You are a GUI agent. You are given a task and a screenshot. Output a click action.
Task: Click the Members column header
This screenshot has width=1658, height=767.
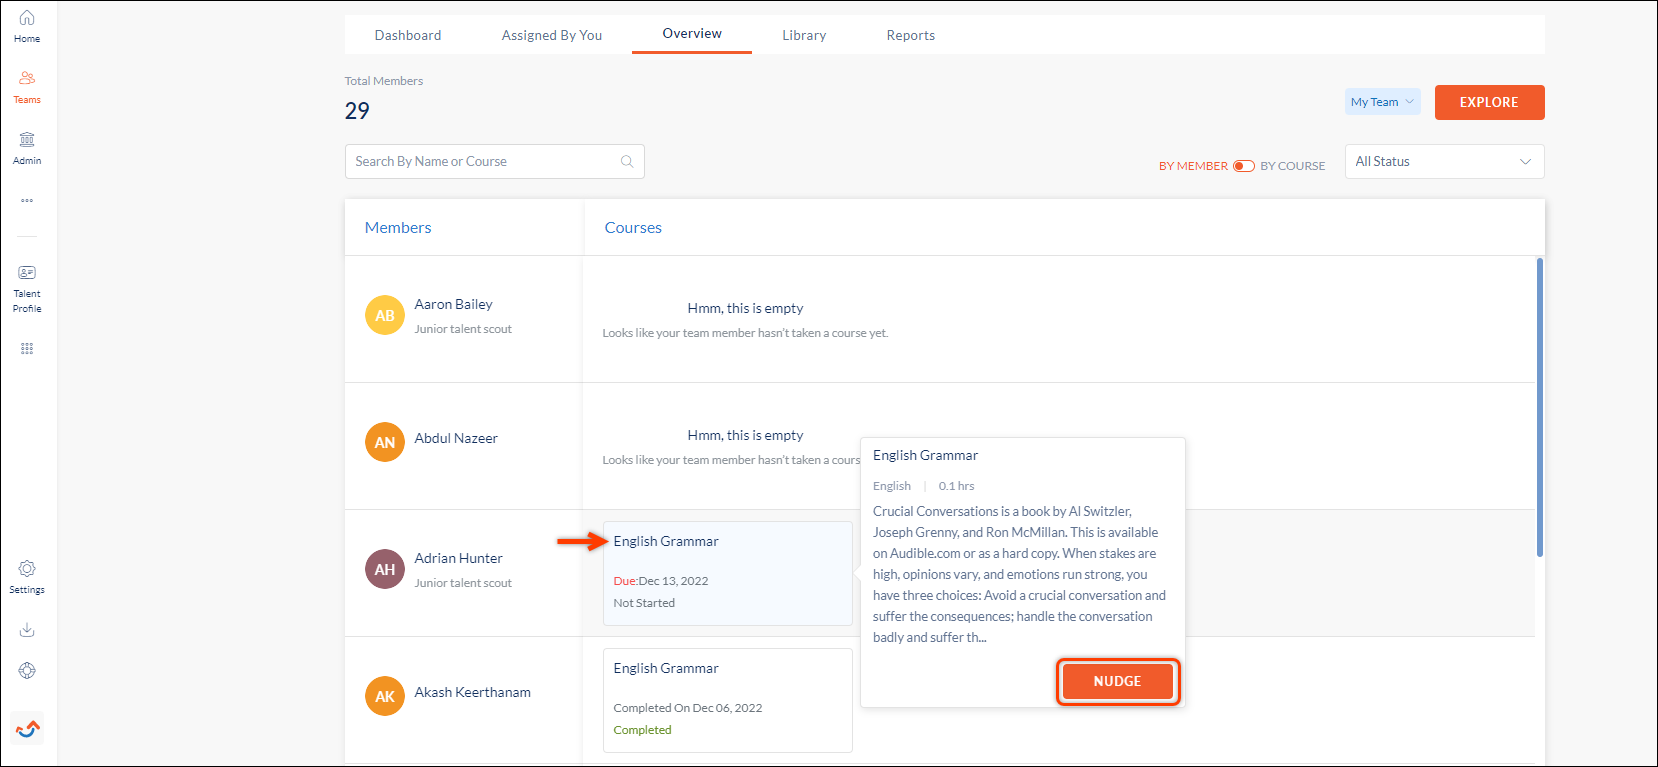pyautogui.click(x=398, y=228)
